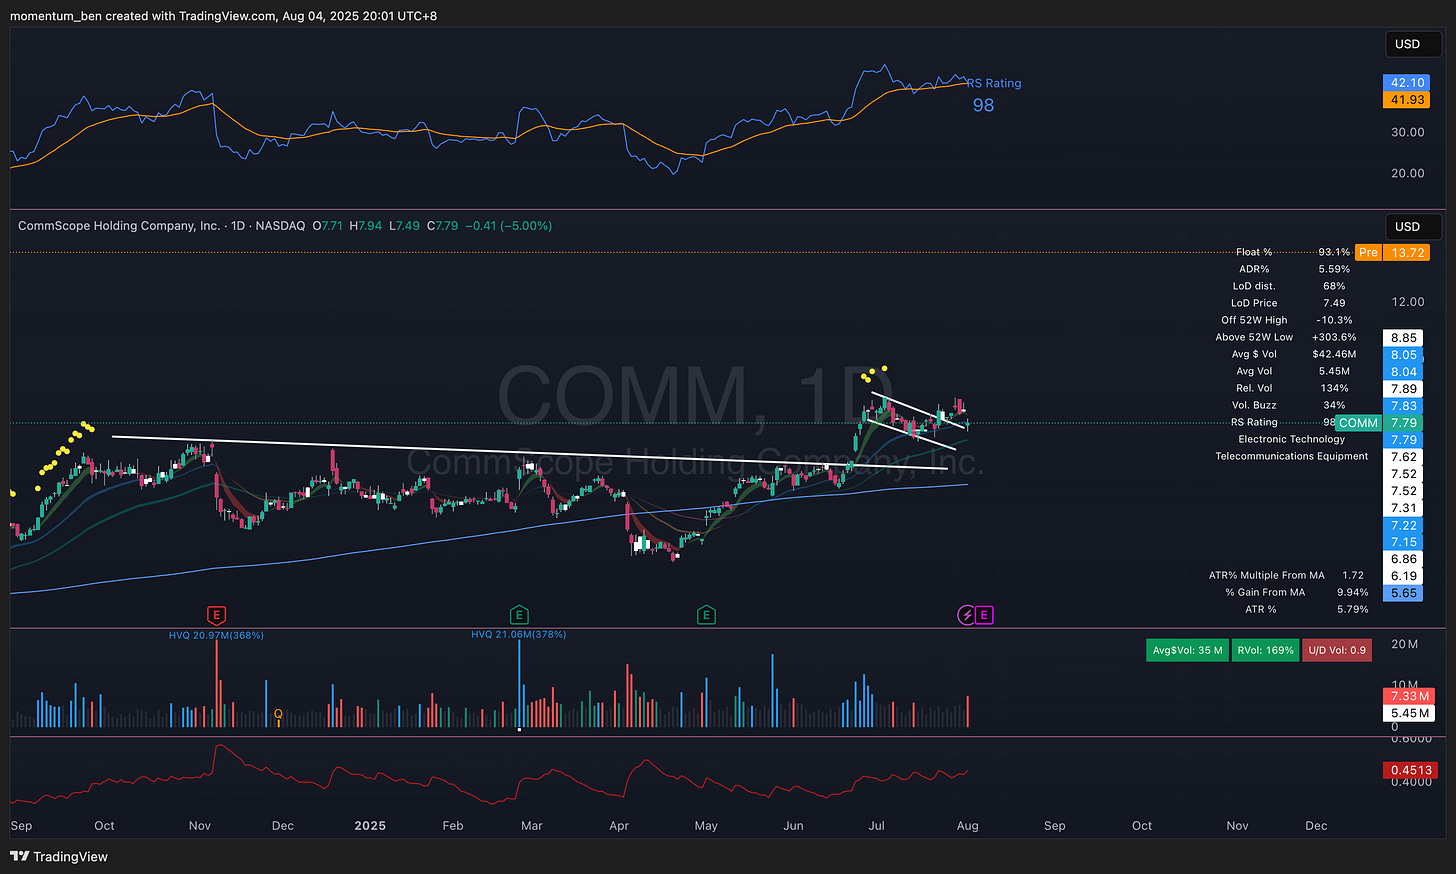Click the Rel. Vol 134% stats row
Viewport: 1456px width, 874px height.
tap(1293, 388)
